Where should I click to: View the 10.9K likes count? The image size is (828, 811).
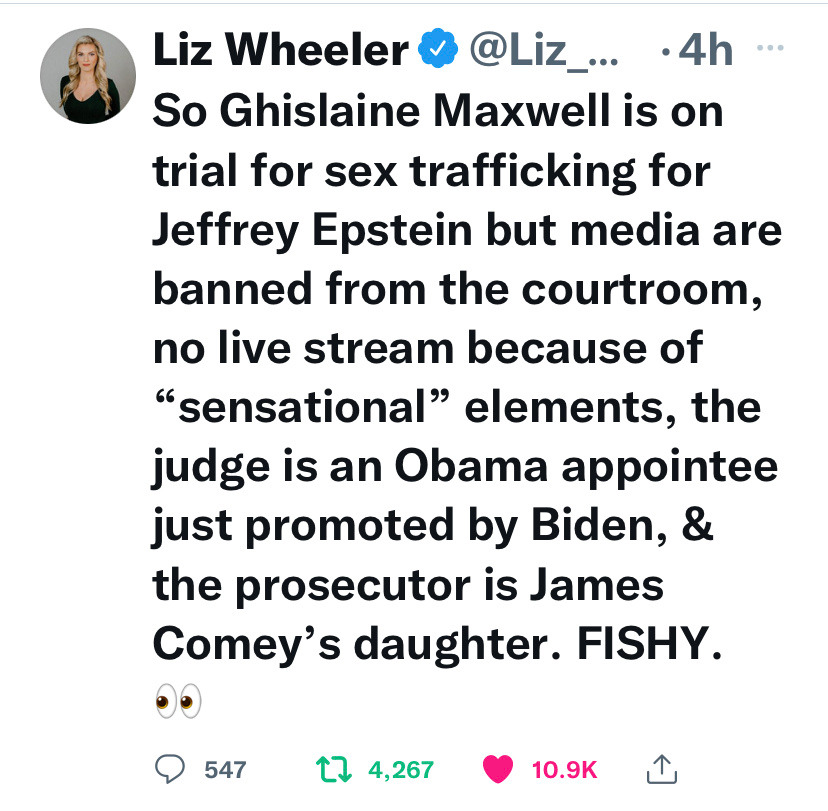(x=564, y=769)
